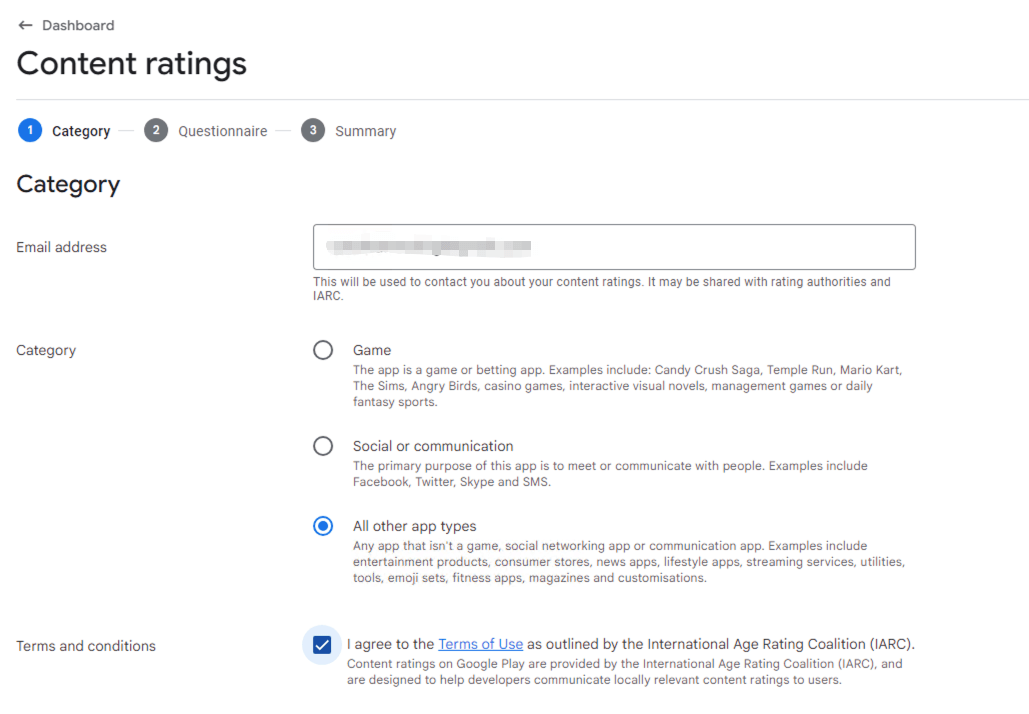Click the Game category description paragraph

click(626, 386)
